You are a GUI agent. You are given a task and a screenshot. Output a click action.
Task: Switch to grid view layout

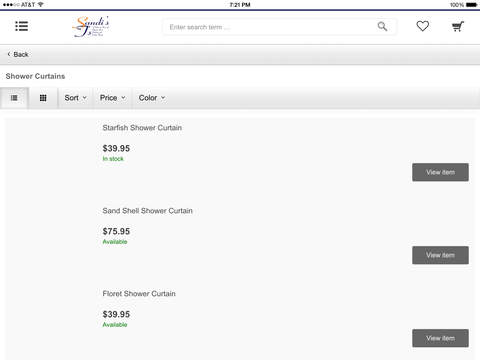[x=43, y=98]
